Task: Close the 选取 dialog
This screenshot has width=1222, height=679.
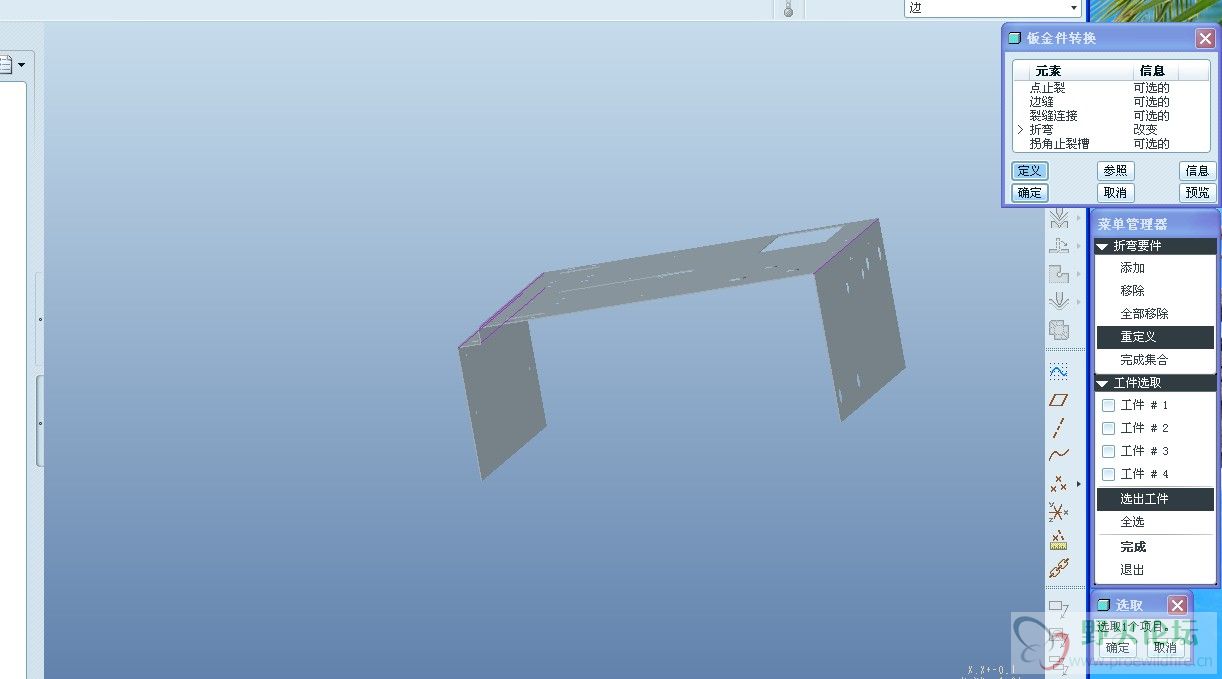Action: tap(1178, 605)
